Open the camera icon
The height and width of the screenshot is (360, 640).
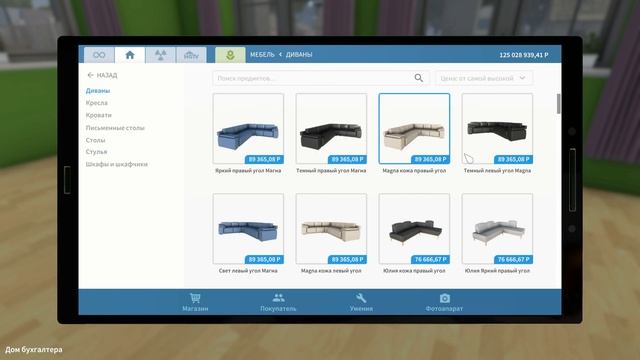(x=444, y=298)
